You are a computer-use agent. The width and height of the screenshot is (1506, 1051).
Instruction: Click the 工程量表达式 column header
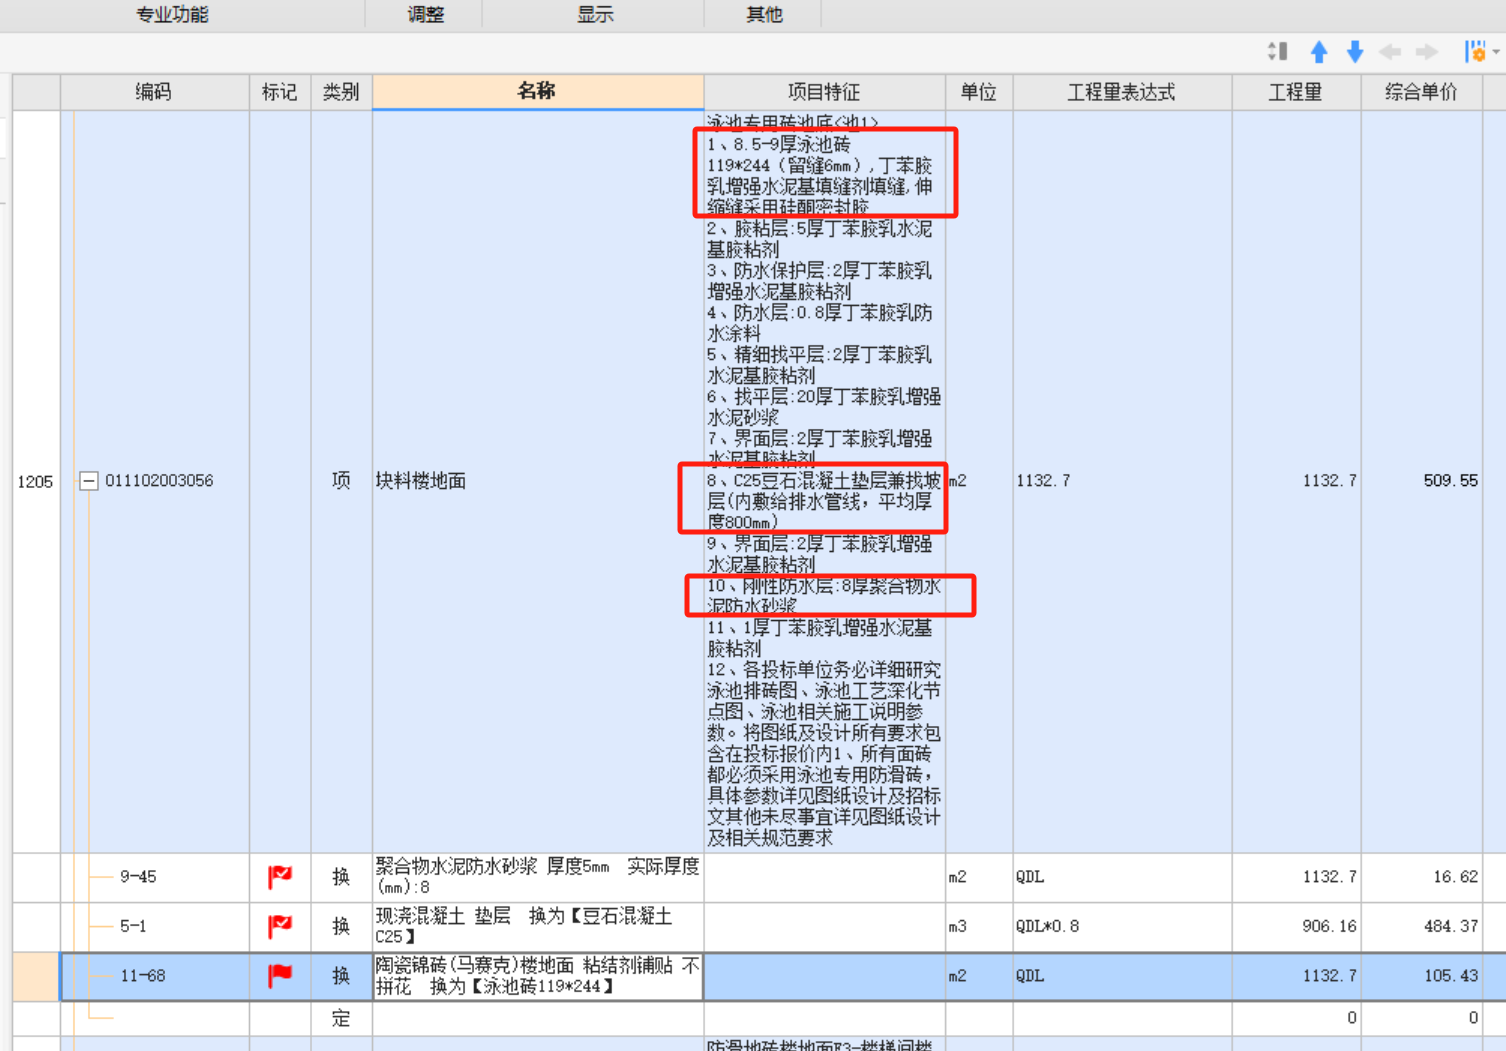point(1122,92)
